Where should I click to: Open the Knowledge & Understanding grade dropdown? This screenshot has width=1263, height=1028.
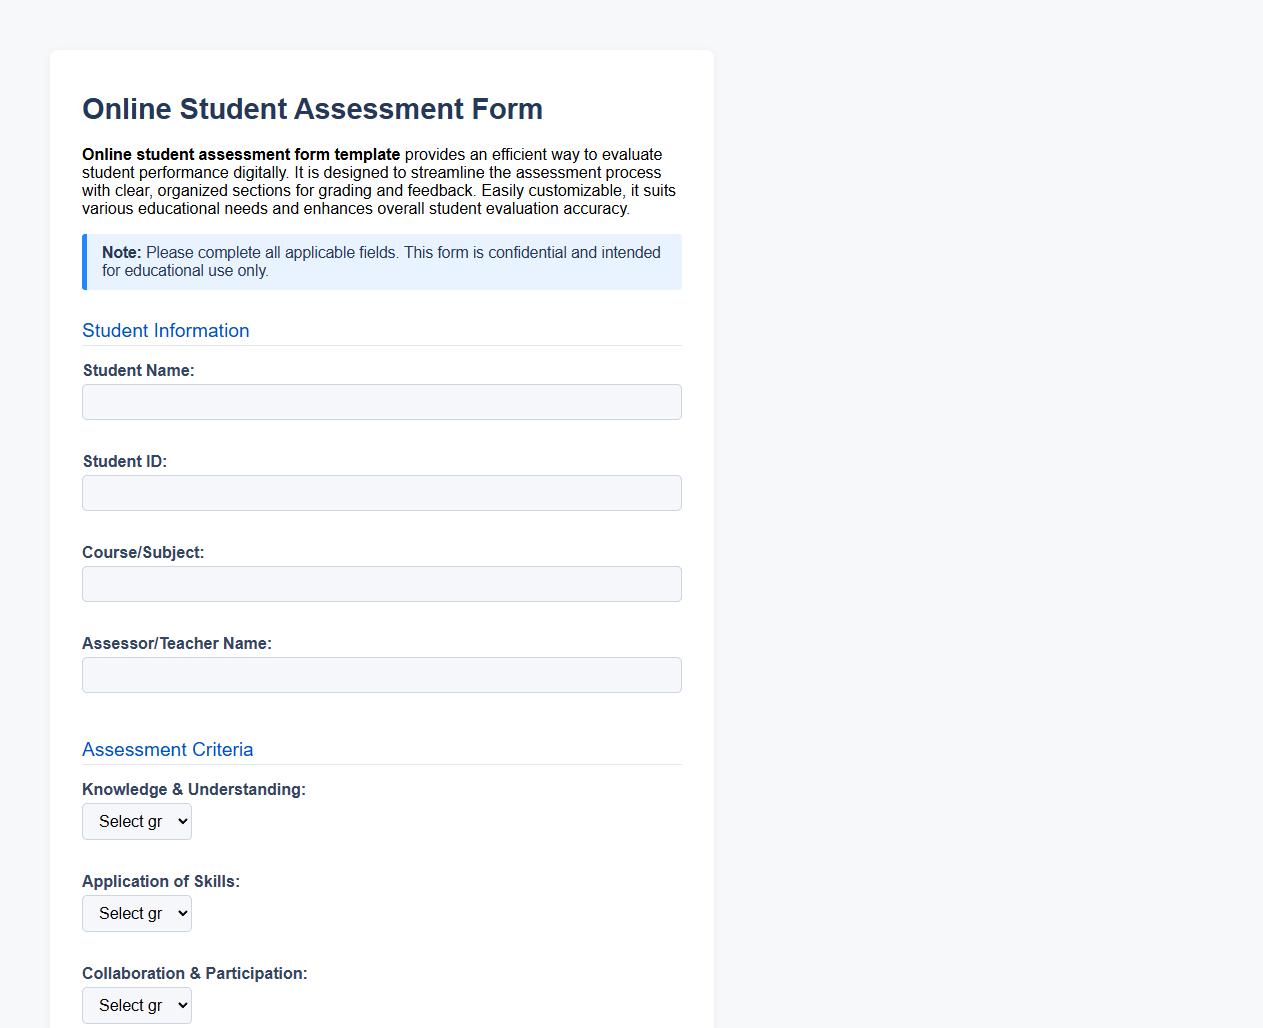click(137, 821)
